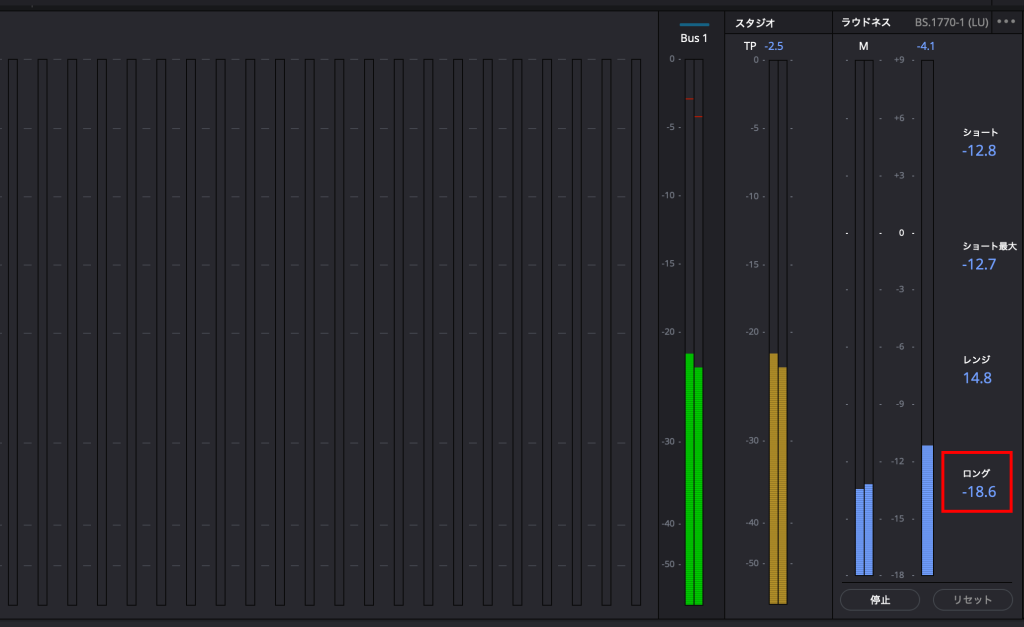1024x627 pixels.
Task: Click the ロング value -18.6
Action: click(979, 492)
